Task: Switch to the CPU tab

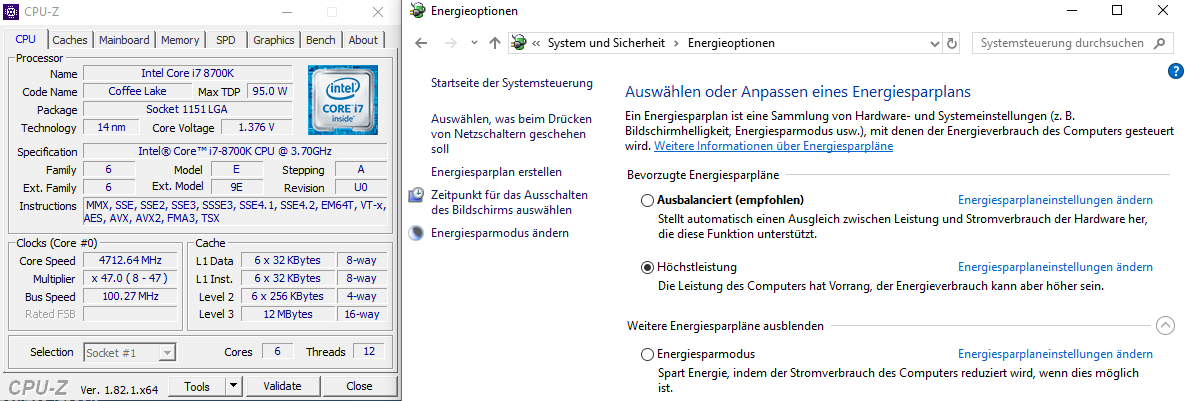Action: click(26, 39)
